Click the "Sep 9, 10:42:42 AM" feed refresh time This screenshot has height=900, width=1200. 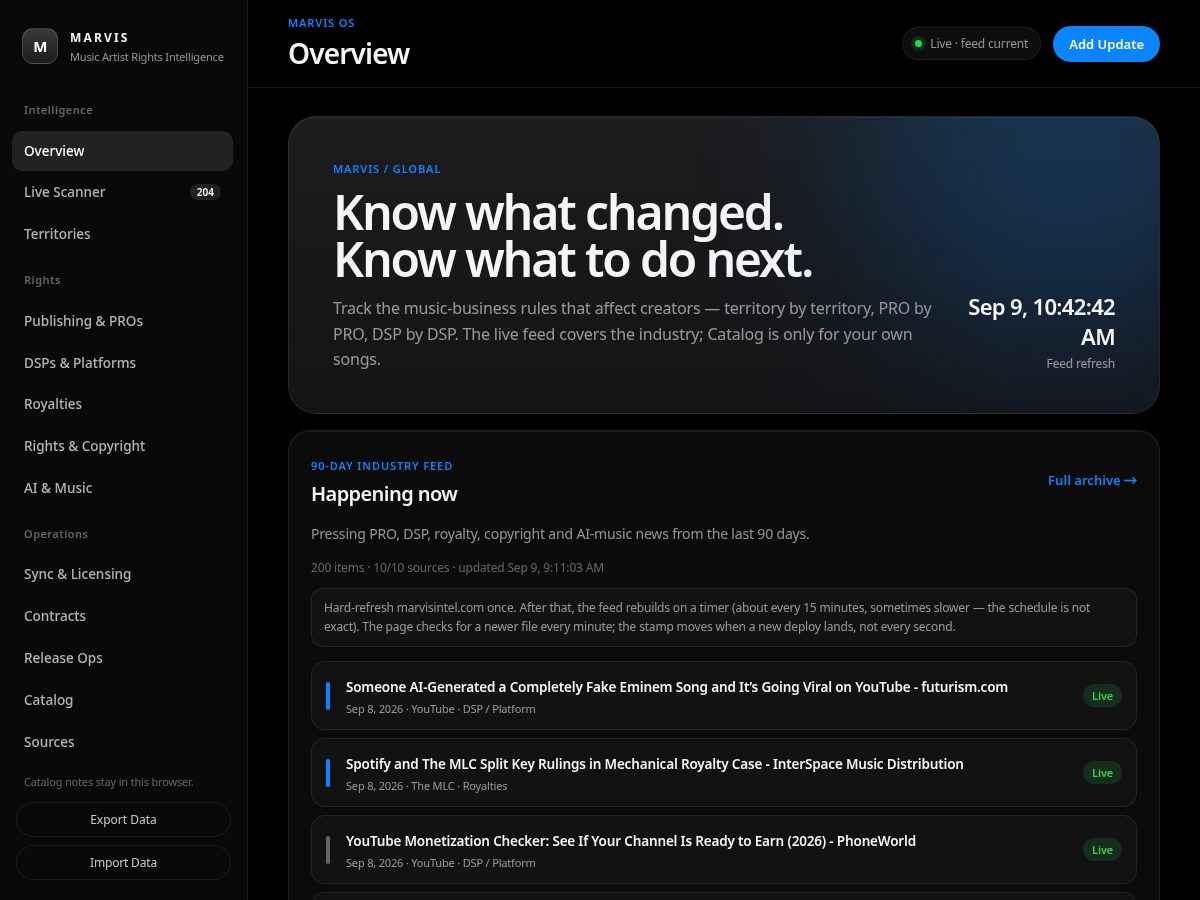tap(1041, 322)
